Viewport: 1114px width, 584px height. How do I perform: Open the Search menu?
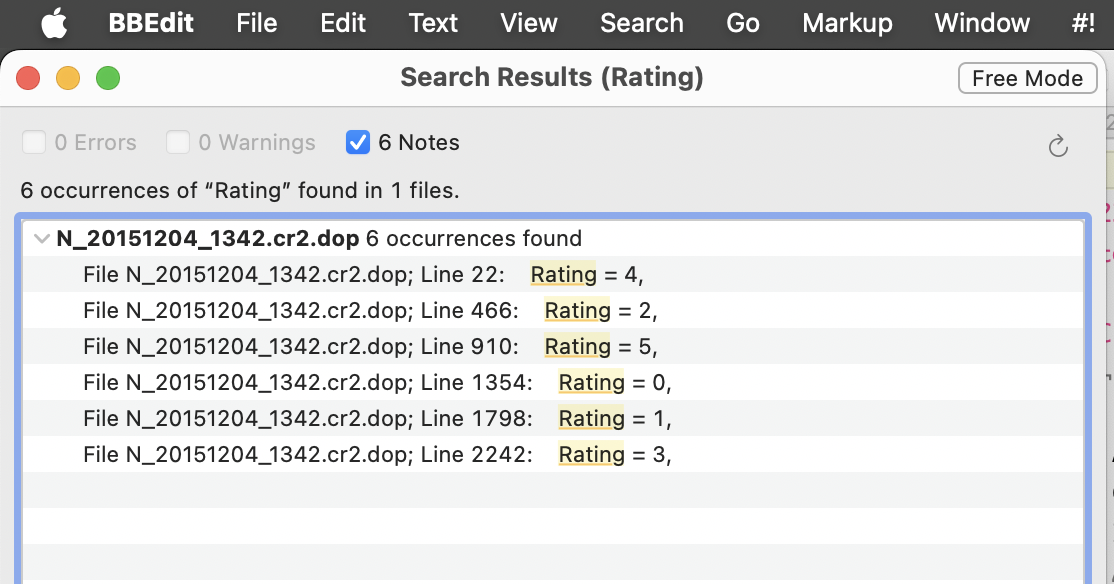point(642,23)
